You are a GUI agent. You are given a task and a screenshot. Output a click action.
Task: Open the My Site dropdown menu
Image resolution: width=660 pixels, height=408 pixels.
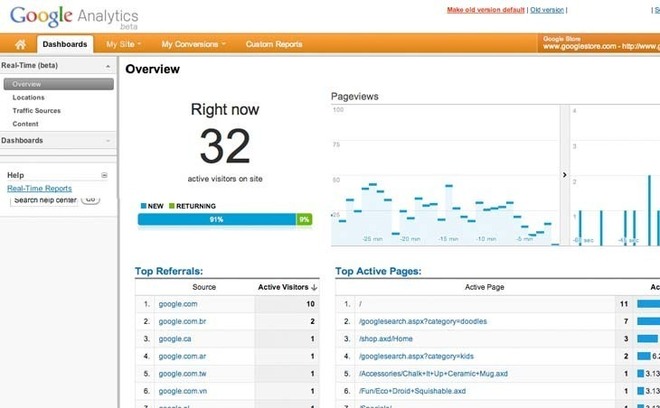[123, 44]
